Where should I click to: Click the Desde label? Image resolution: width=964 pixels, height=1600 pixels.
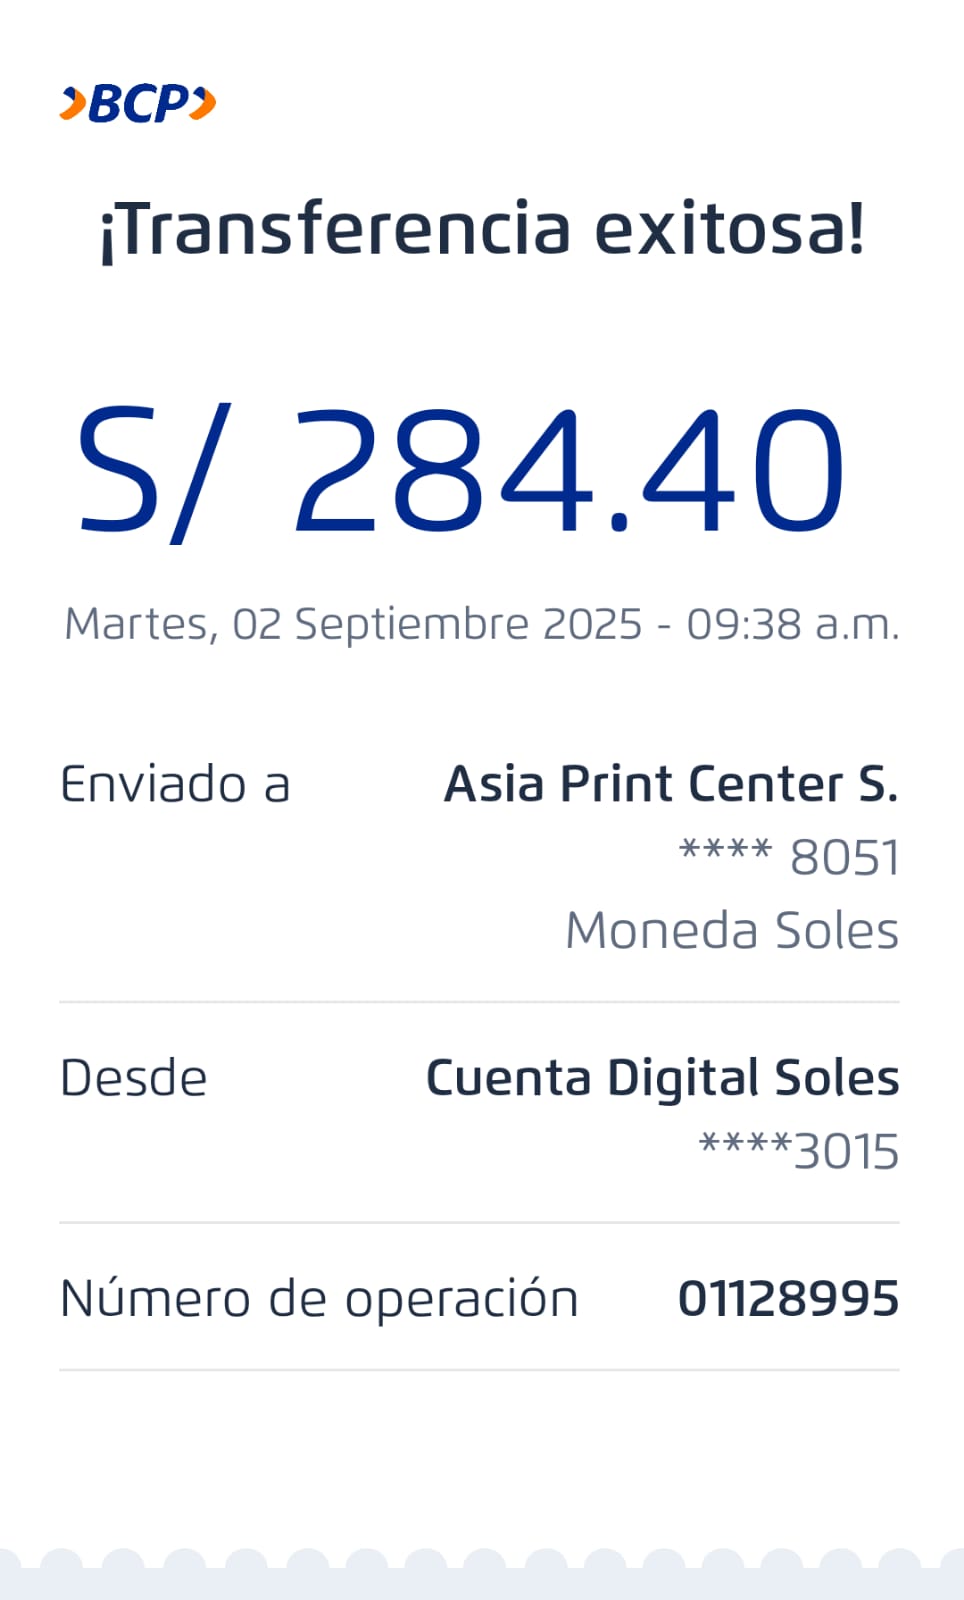pos(134,1078)
